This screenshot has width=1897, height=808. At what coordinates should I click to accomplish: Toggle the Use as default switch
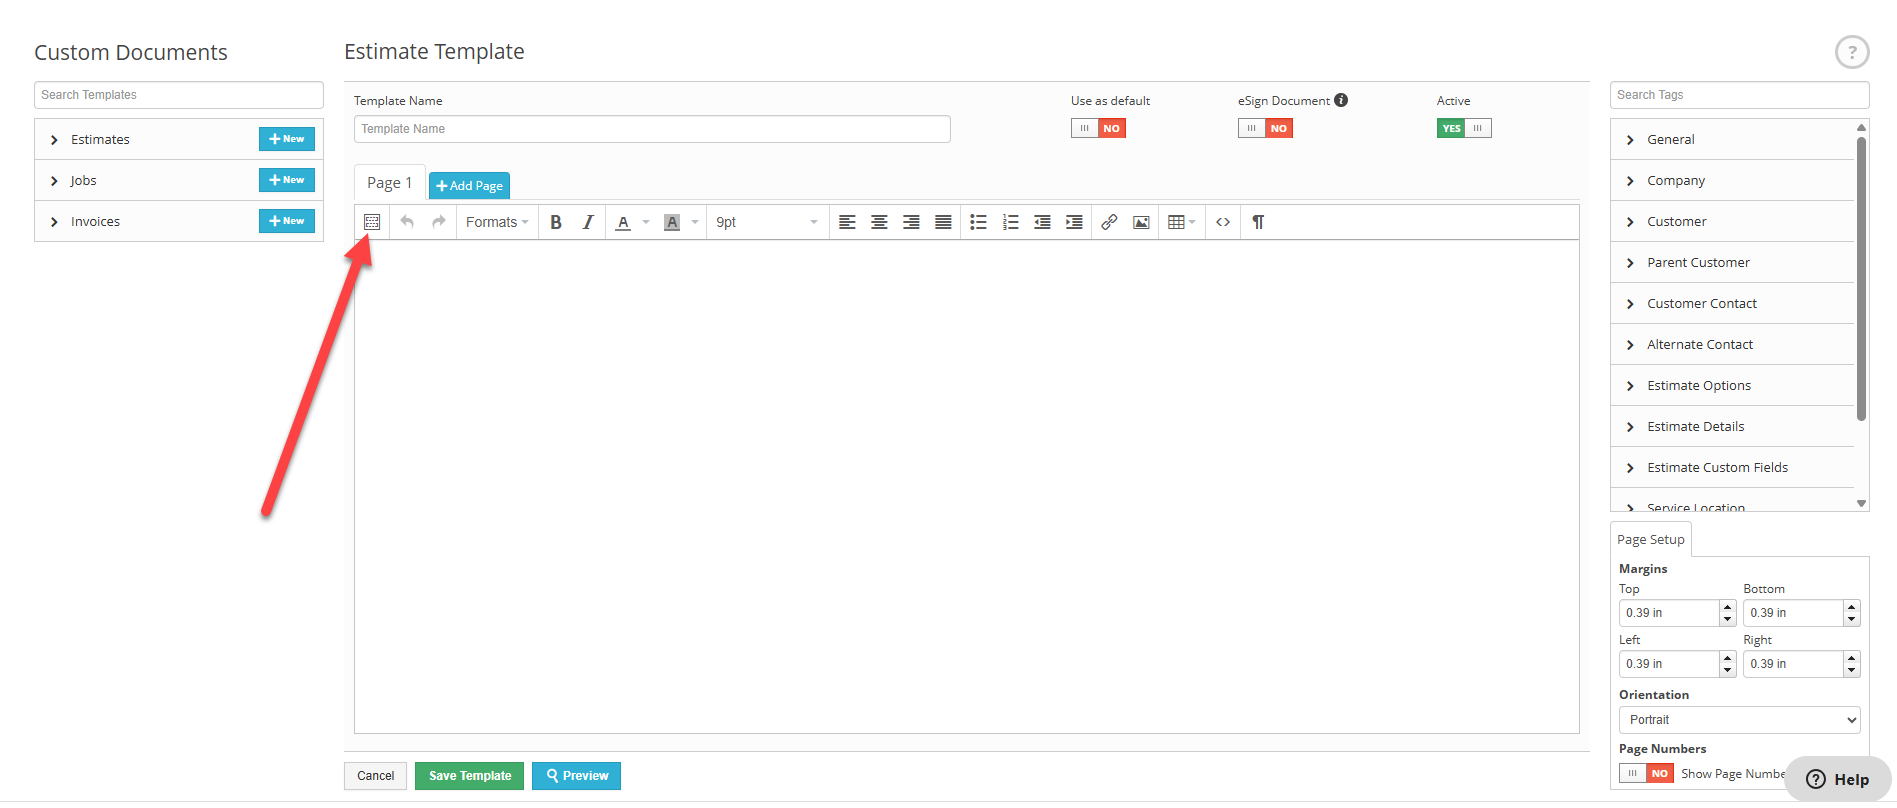[1098, 128]
